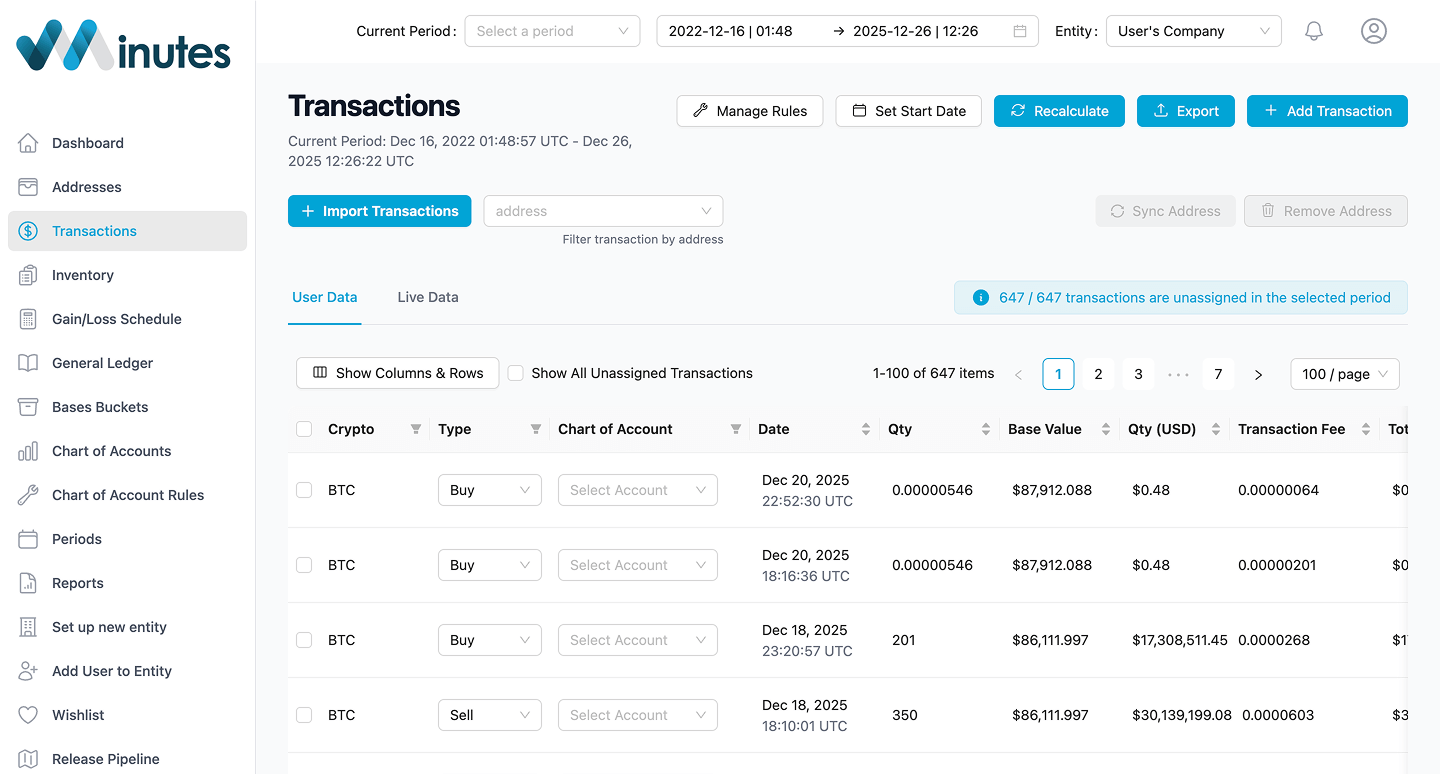Click the Import Transactions button
The width and height of the screenshot is (1440, 774).
click(379, 211)
